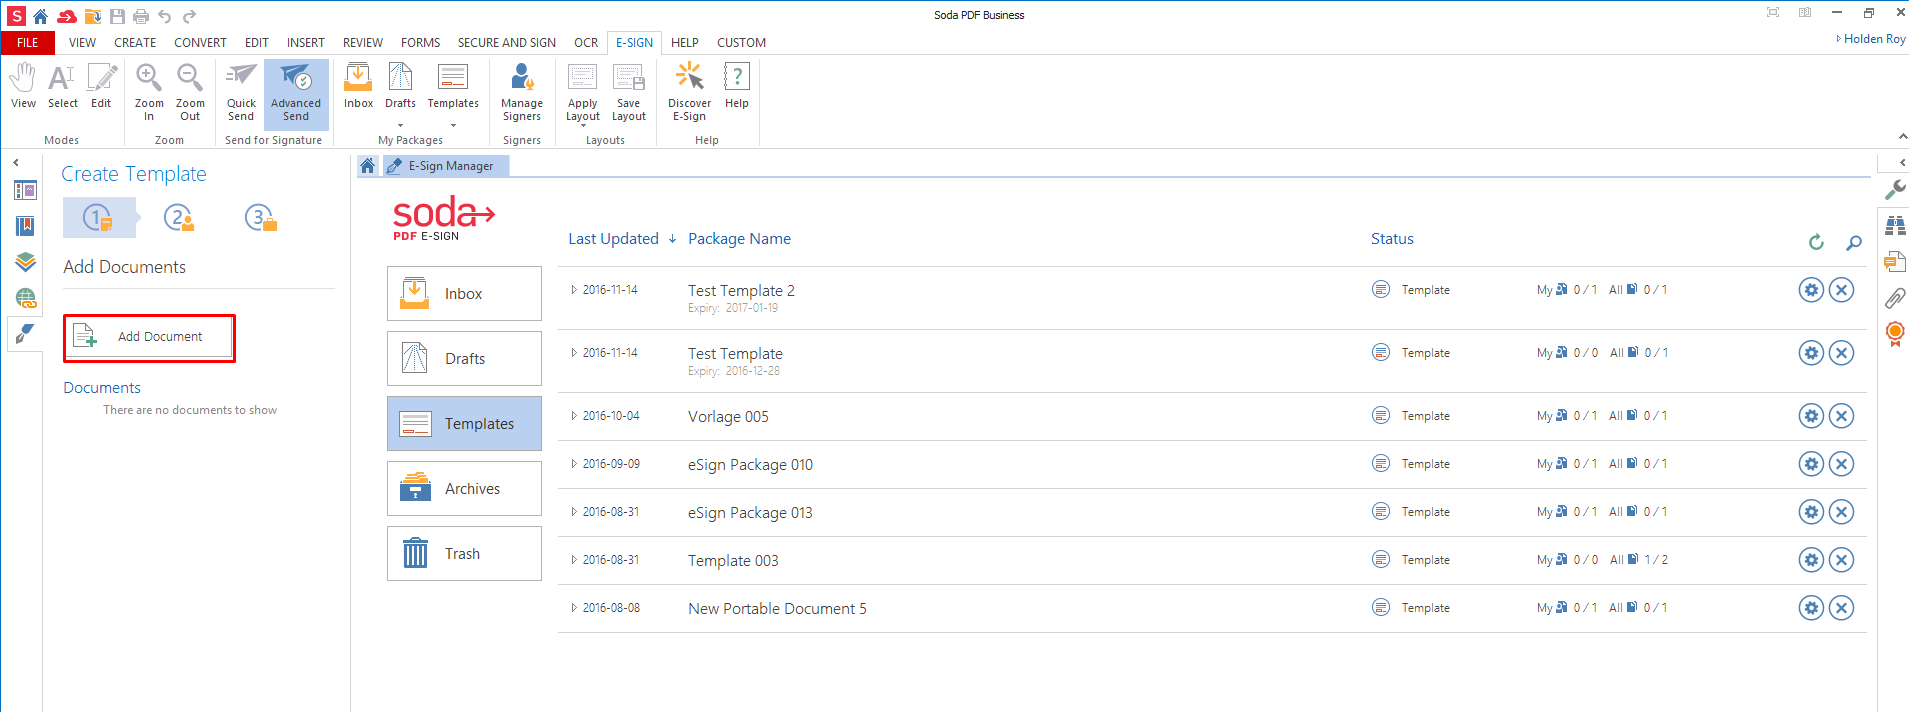Open the binoculars search panel

pyautogui.click(x=1894, y=225)
